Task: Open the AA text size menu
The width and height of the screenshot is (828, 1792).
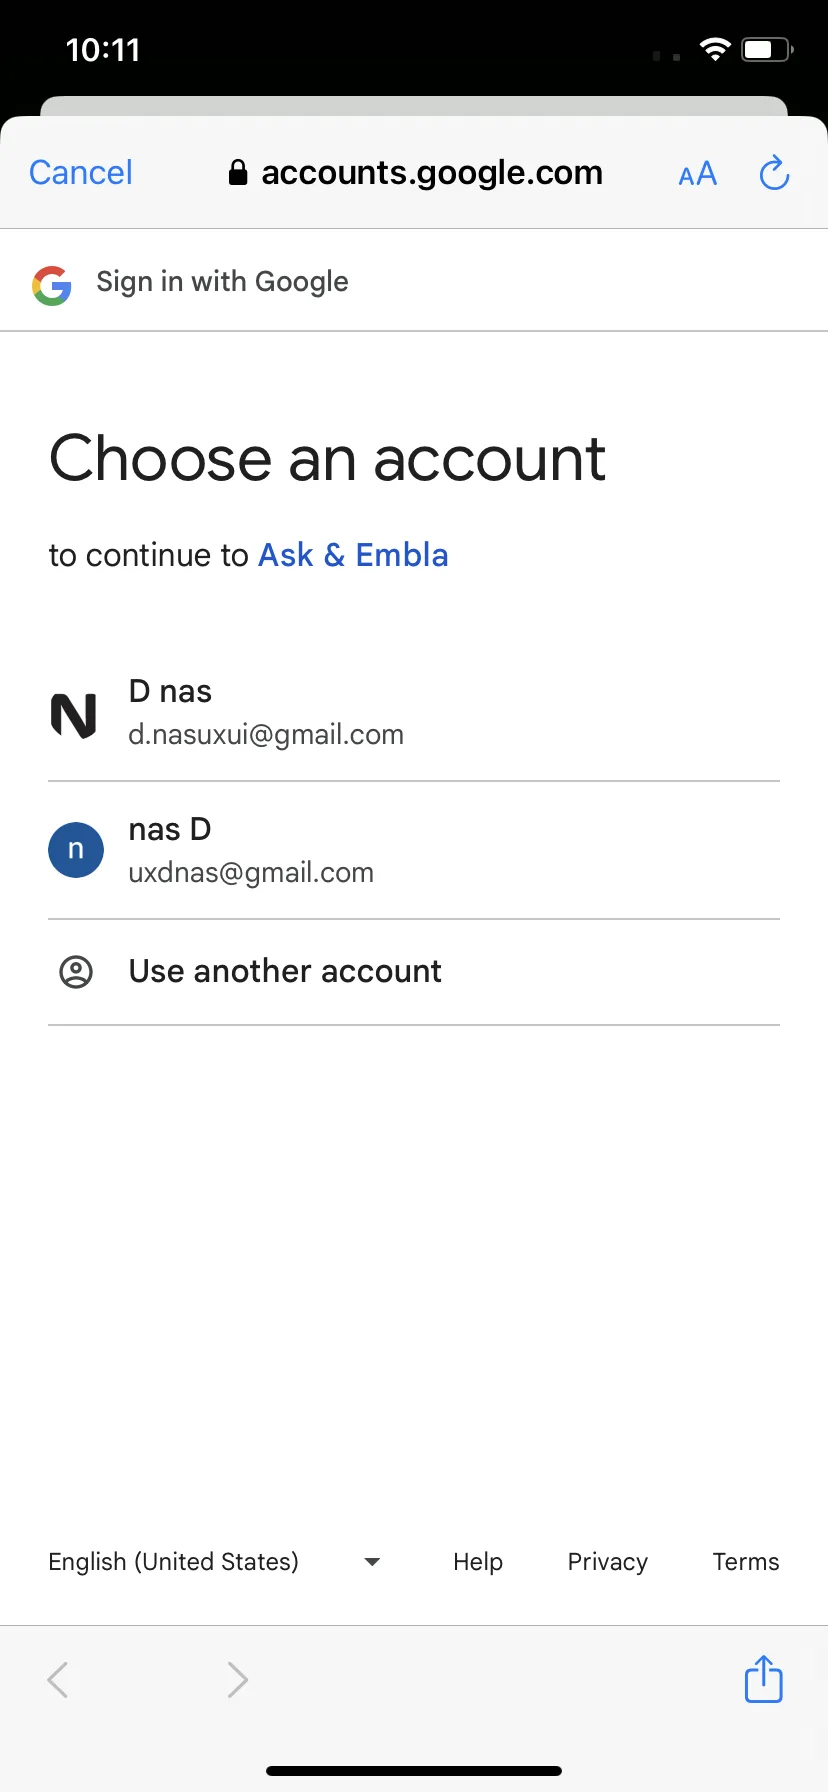Action: (x=697, y=174)
